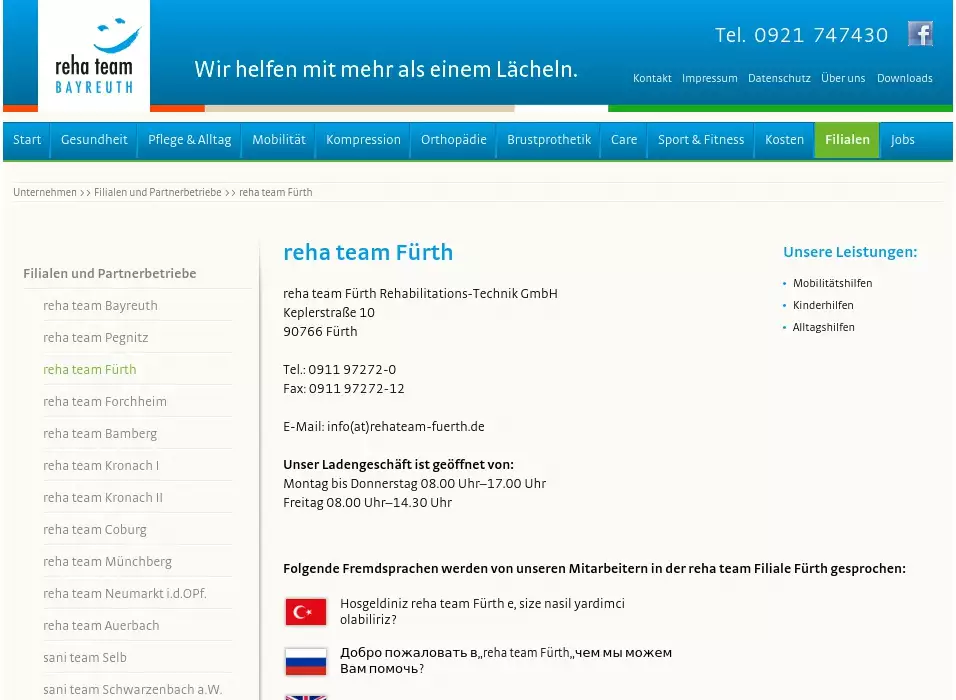Click the Mobilitätshilfen service link
The width and height of the screenshot is (956, 700).
coord(832,284)
